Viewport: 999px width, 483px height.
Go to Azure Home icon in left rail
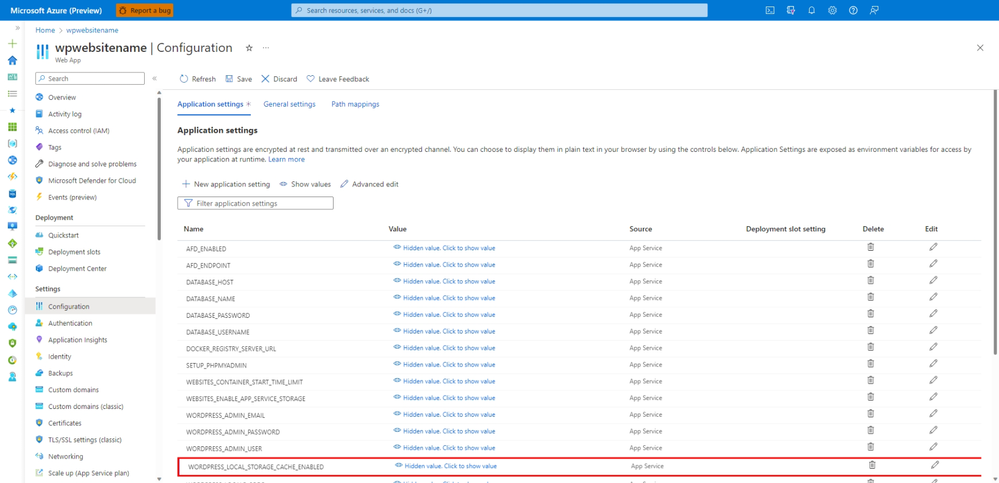click(12, 61)
